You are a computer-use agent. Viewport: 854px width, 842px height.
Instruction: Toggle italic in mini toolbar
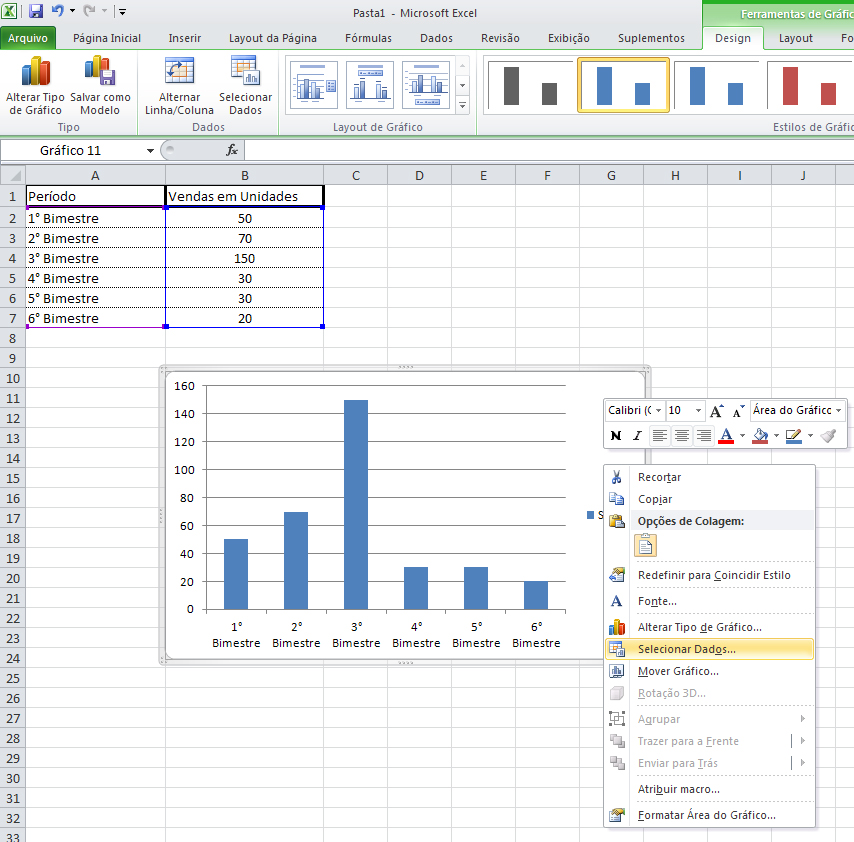637,436
